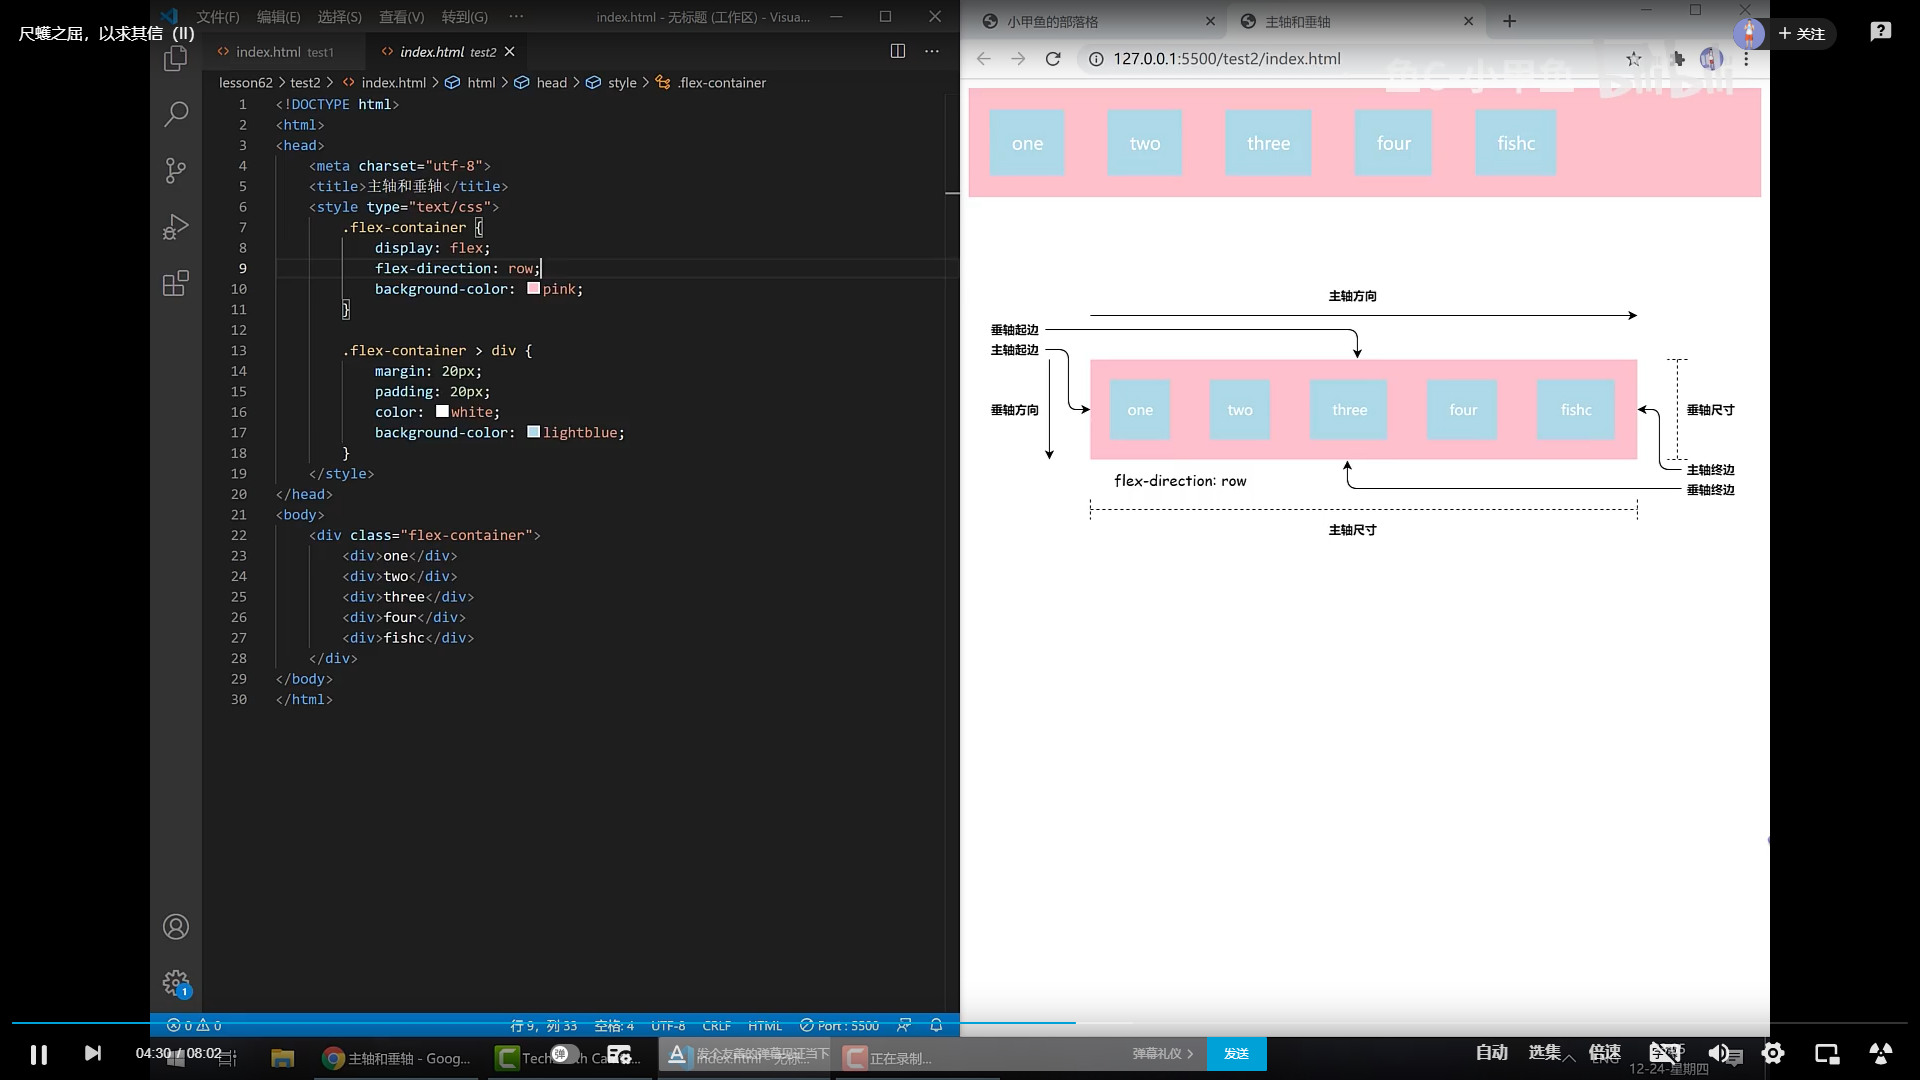Click the Accounts icon in activity bar
Screen dimensions: 1920x1080
tap(176, 927)
